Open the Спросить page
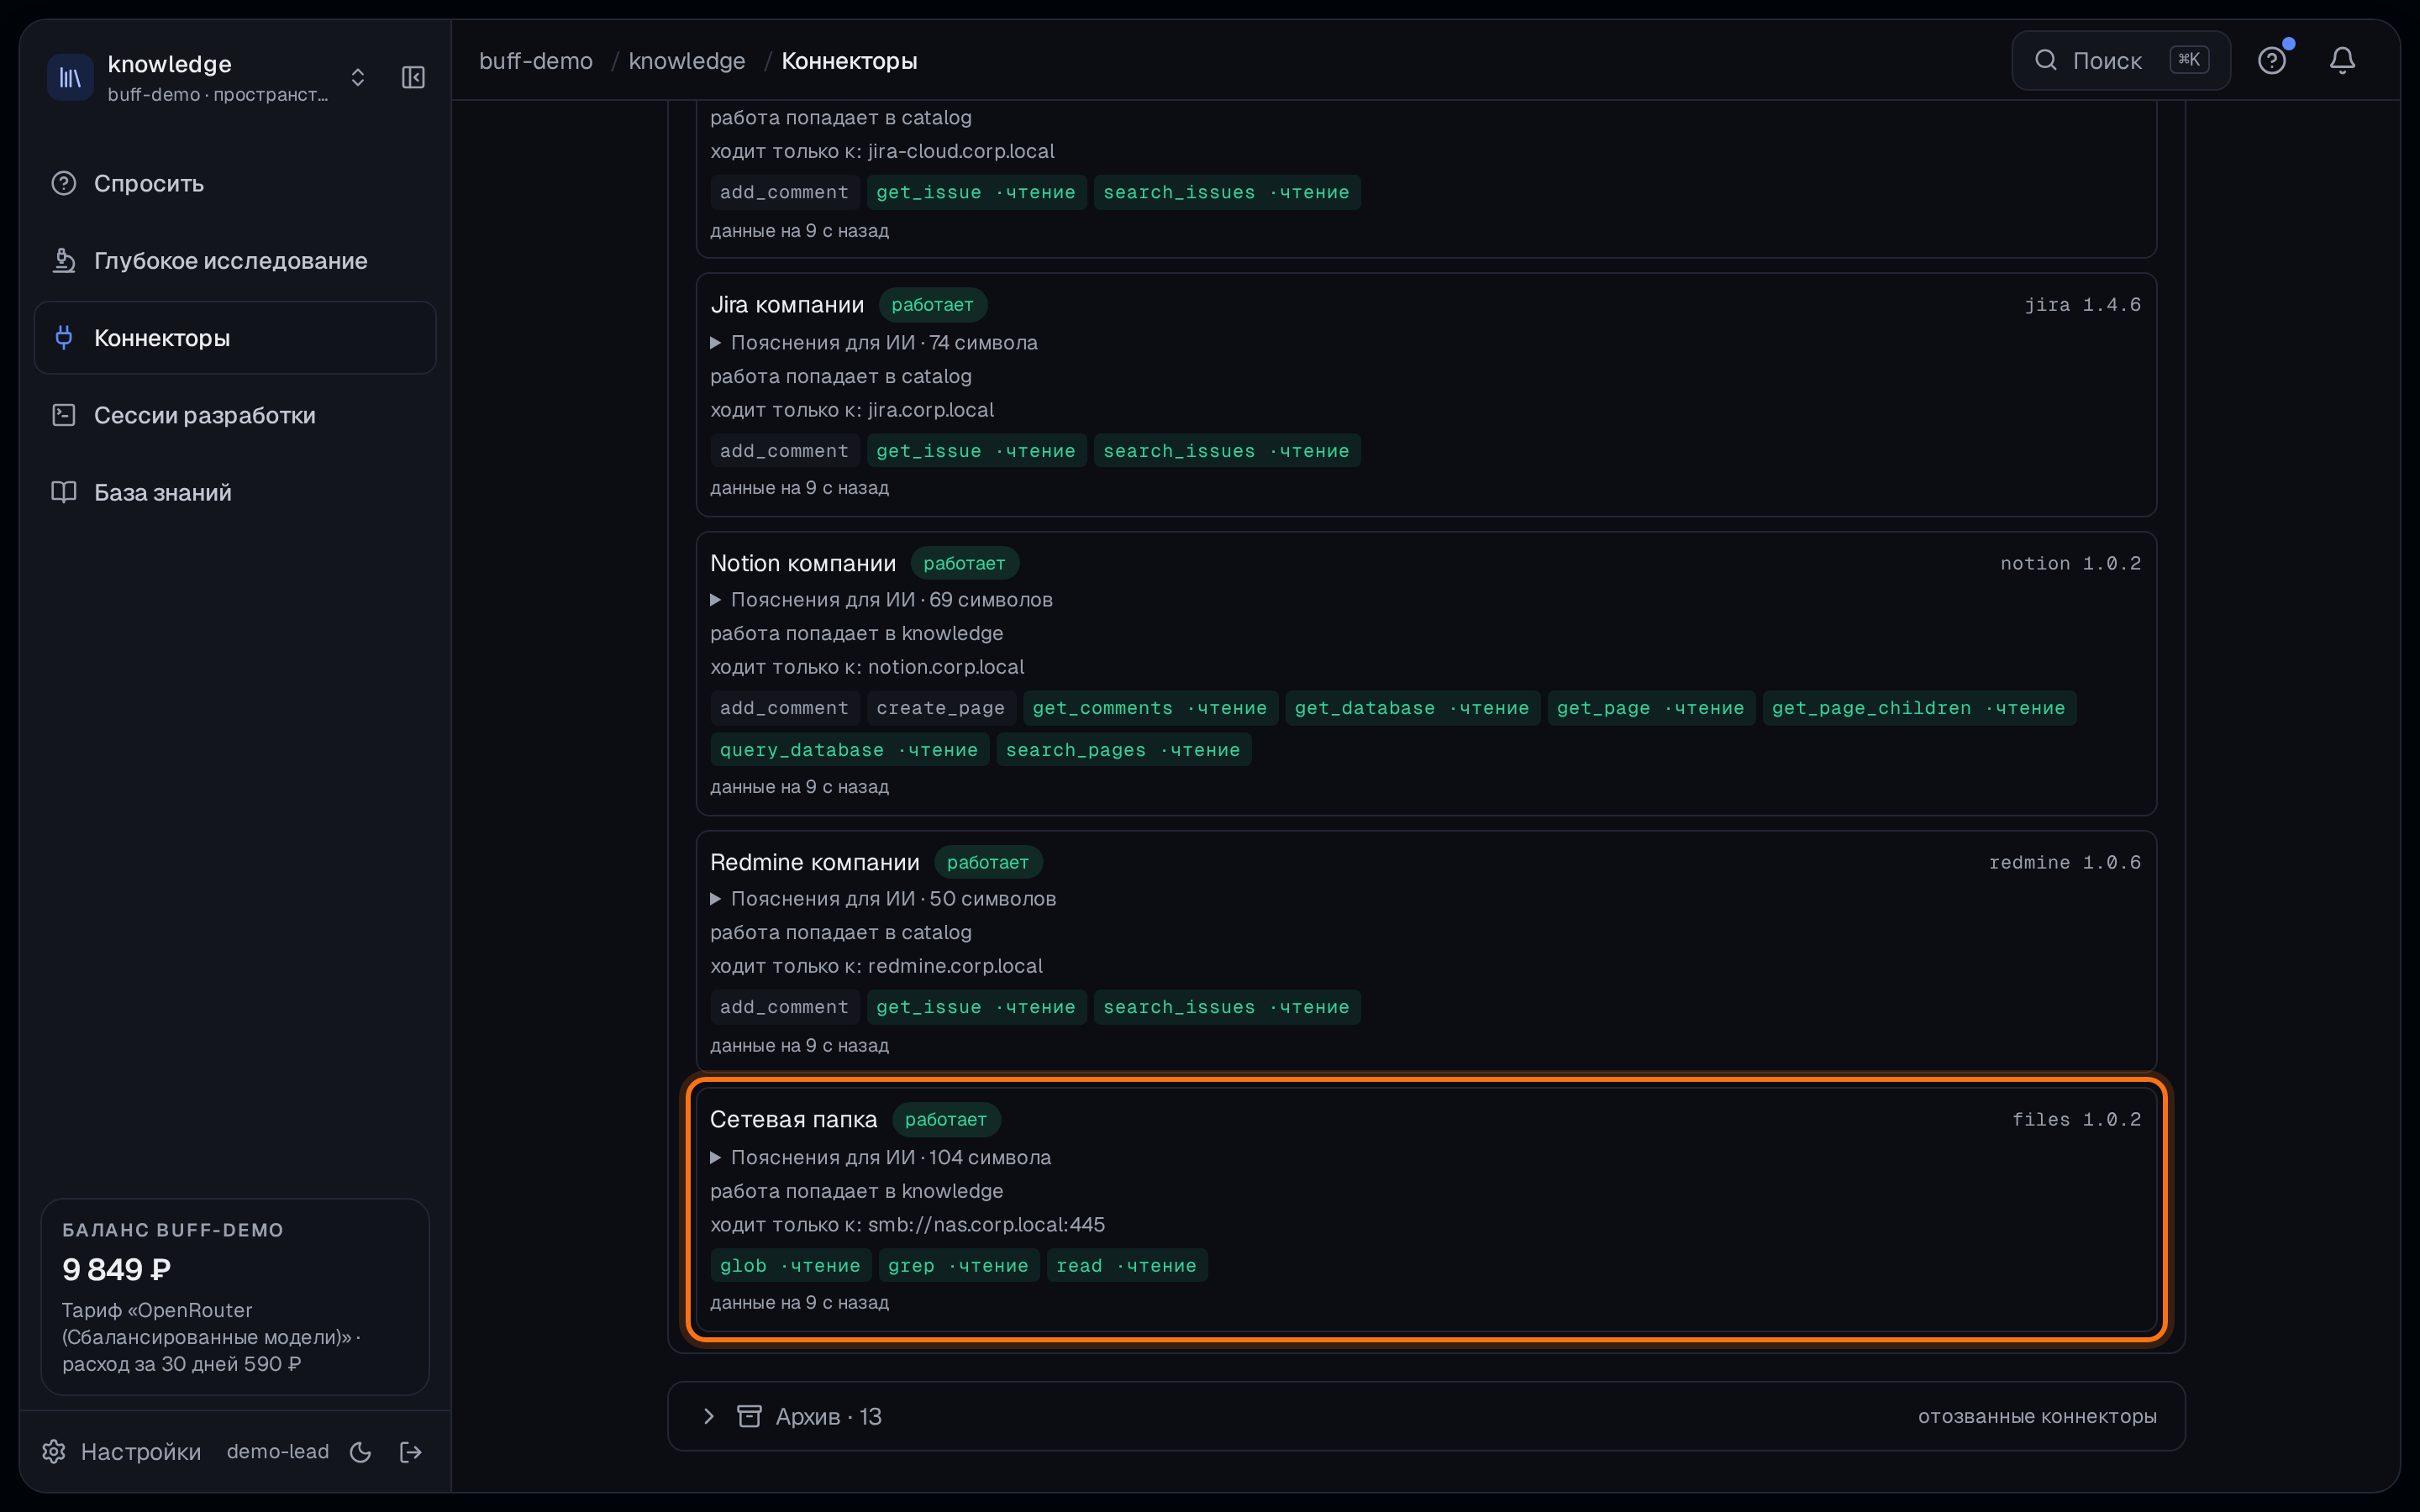 click(x=235, y=183)
